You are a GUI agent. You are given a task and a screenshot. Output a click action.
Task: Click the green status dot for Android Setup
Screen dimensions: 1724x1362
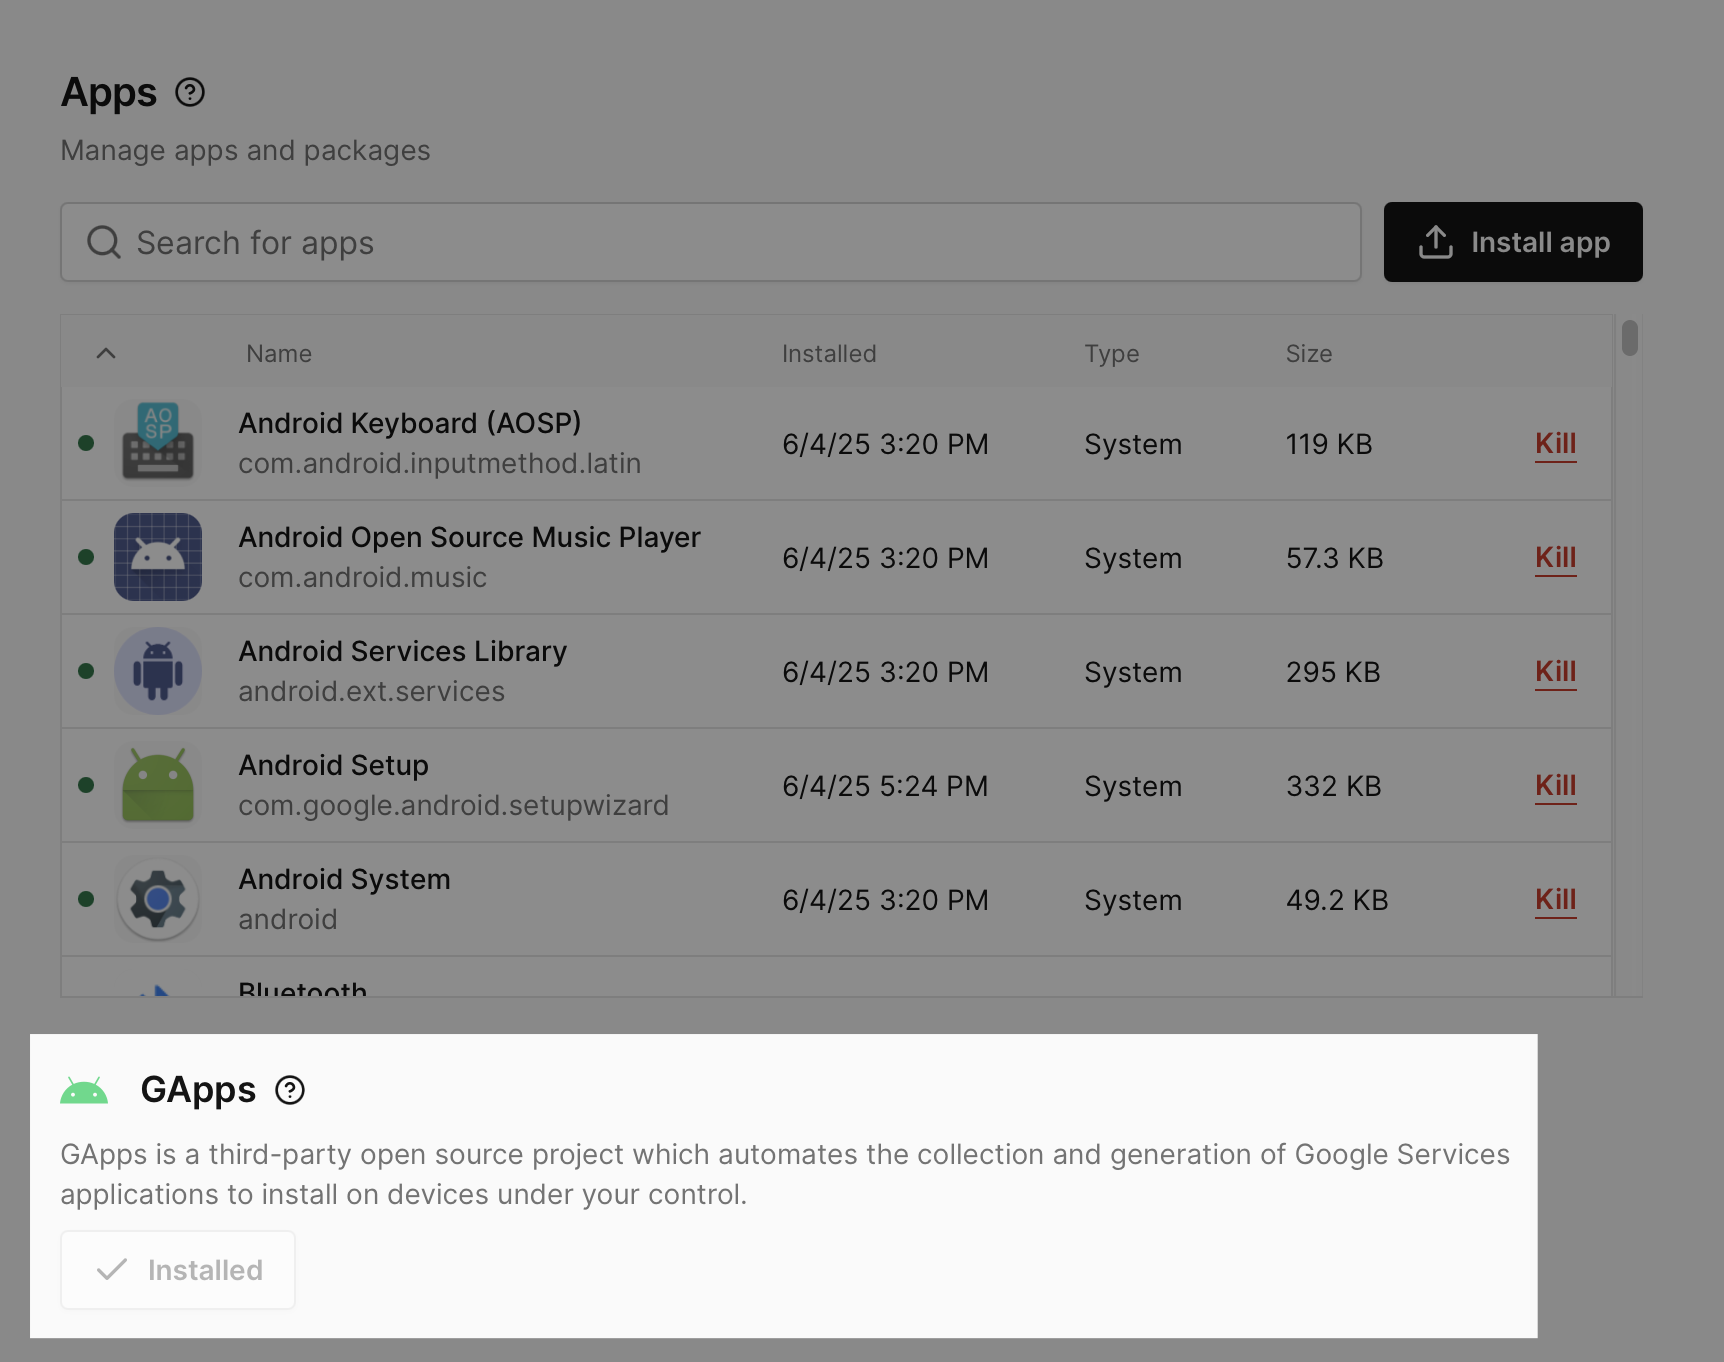pos(86,785)
